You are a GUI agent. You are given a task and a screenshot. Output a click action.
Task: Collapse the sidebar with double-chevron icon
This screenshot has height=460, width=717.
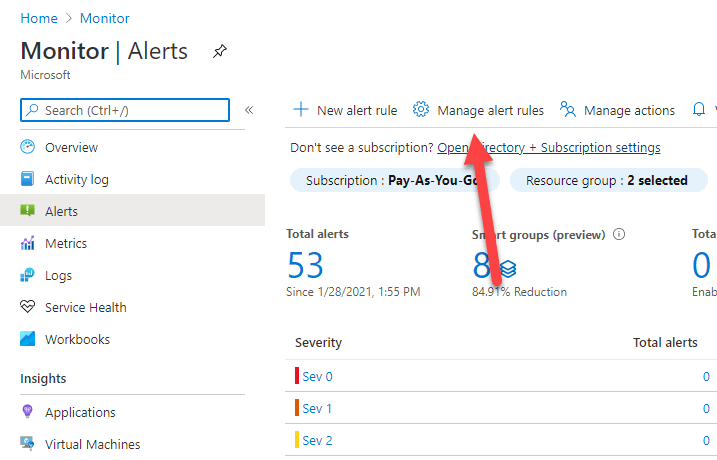(249, 110)
